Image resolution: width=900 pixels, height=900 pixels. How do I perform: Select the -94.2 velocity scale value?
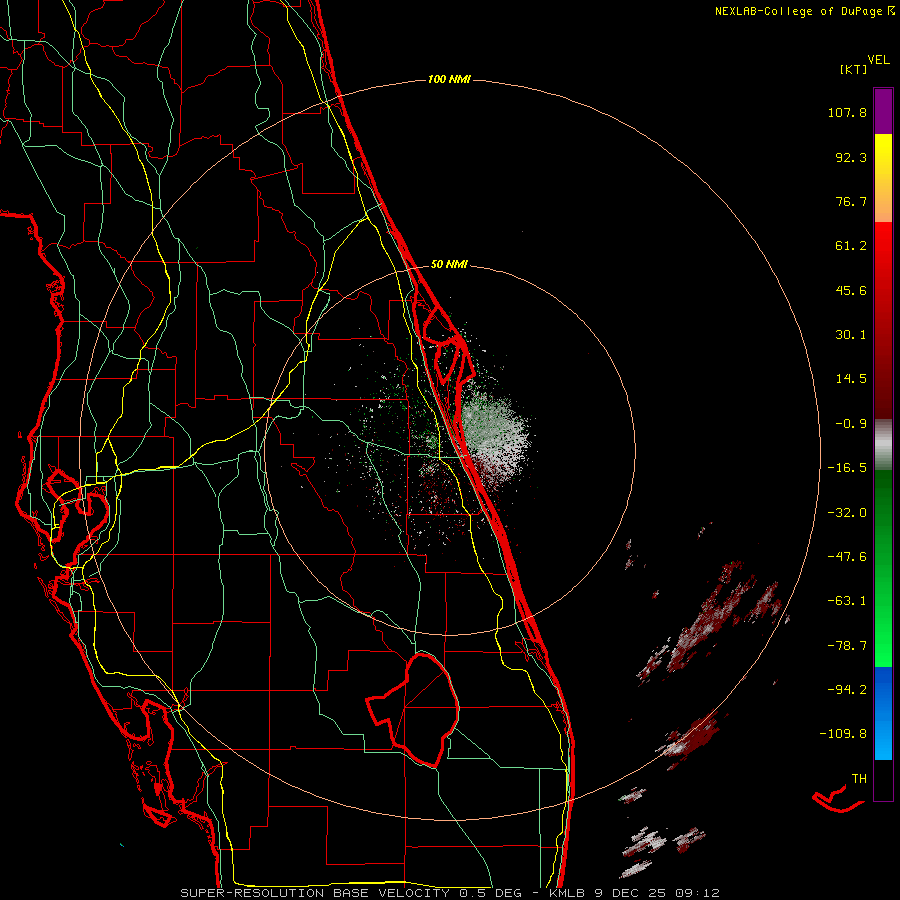[x=847, y=689]
